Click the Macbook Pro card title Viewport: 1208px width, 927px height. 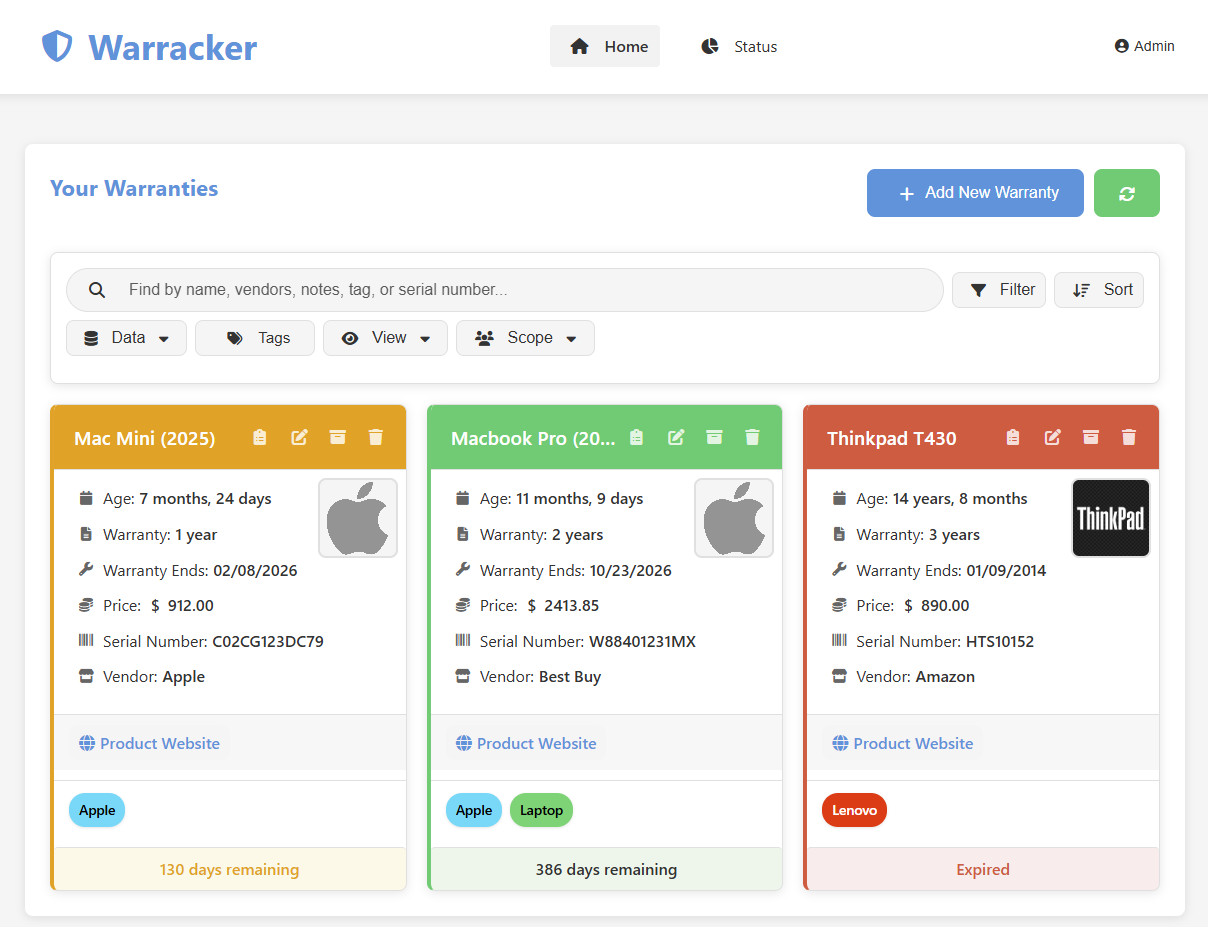(x=533, y=438)
